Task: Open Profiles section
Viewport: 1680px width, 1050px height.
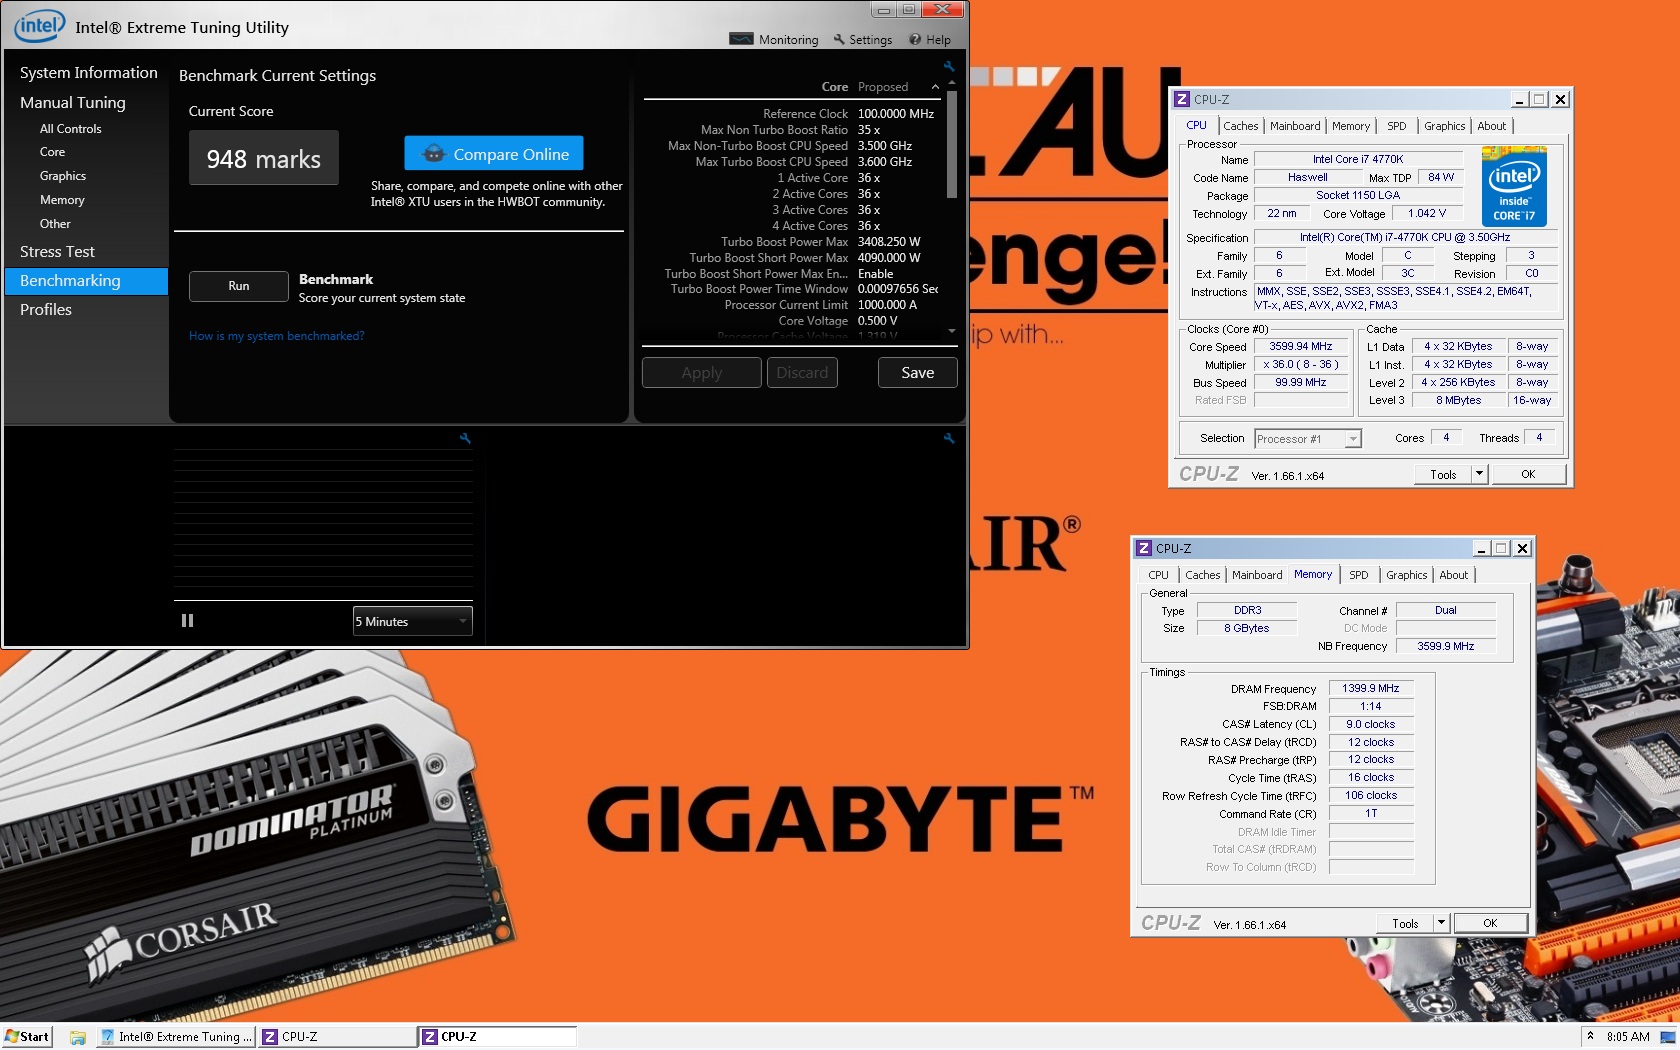Action: [x=45, y=310]
